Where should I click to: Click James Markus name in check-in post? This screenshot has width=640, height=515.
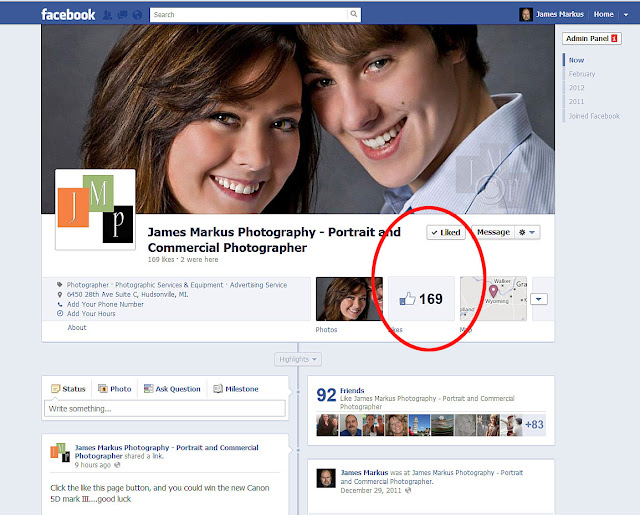(x=364, y=473)
